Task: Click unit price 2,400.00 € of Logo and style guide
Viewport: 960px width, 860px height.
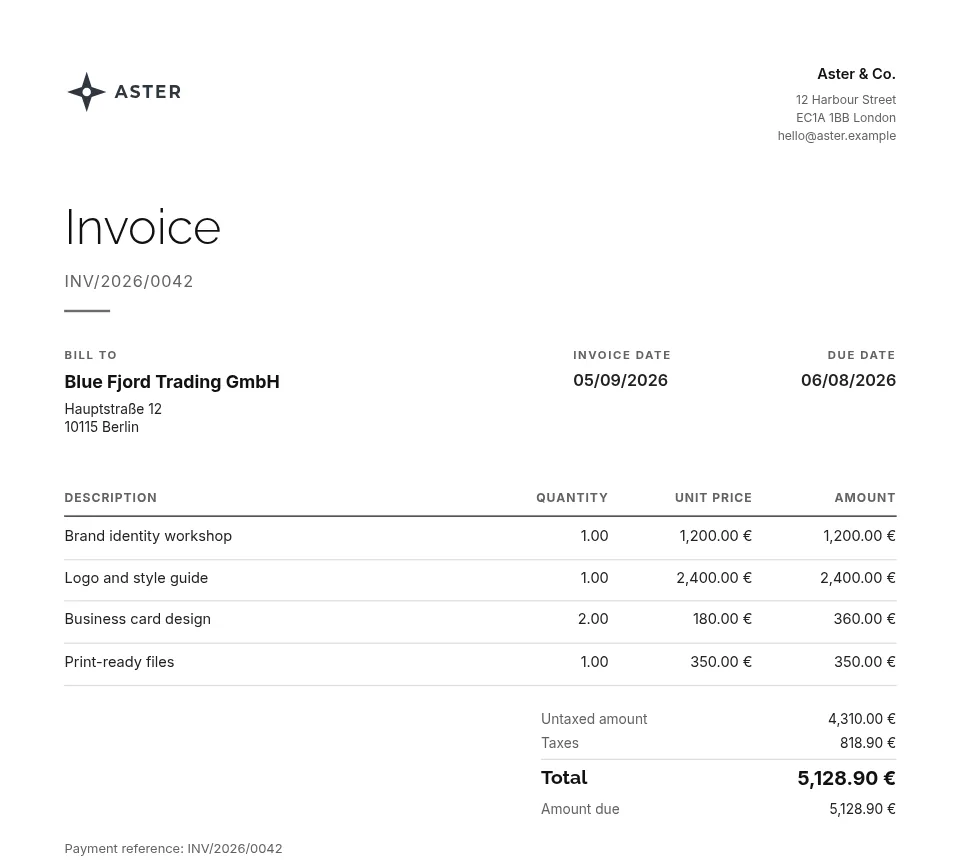Action: tap(714, 578)
